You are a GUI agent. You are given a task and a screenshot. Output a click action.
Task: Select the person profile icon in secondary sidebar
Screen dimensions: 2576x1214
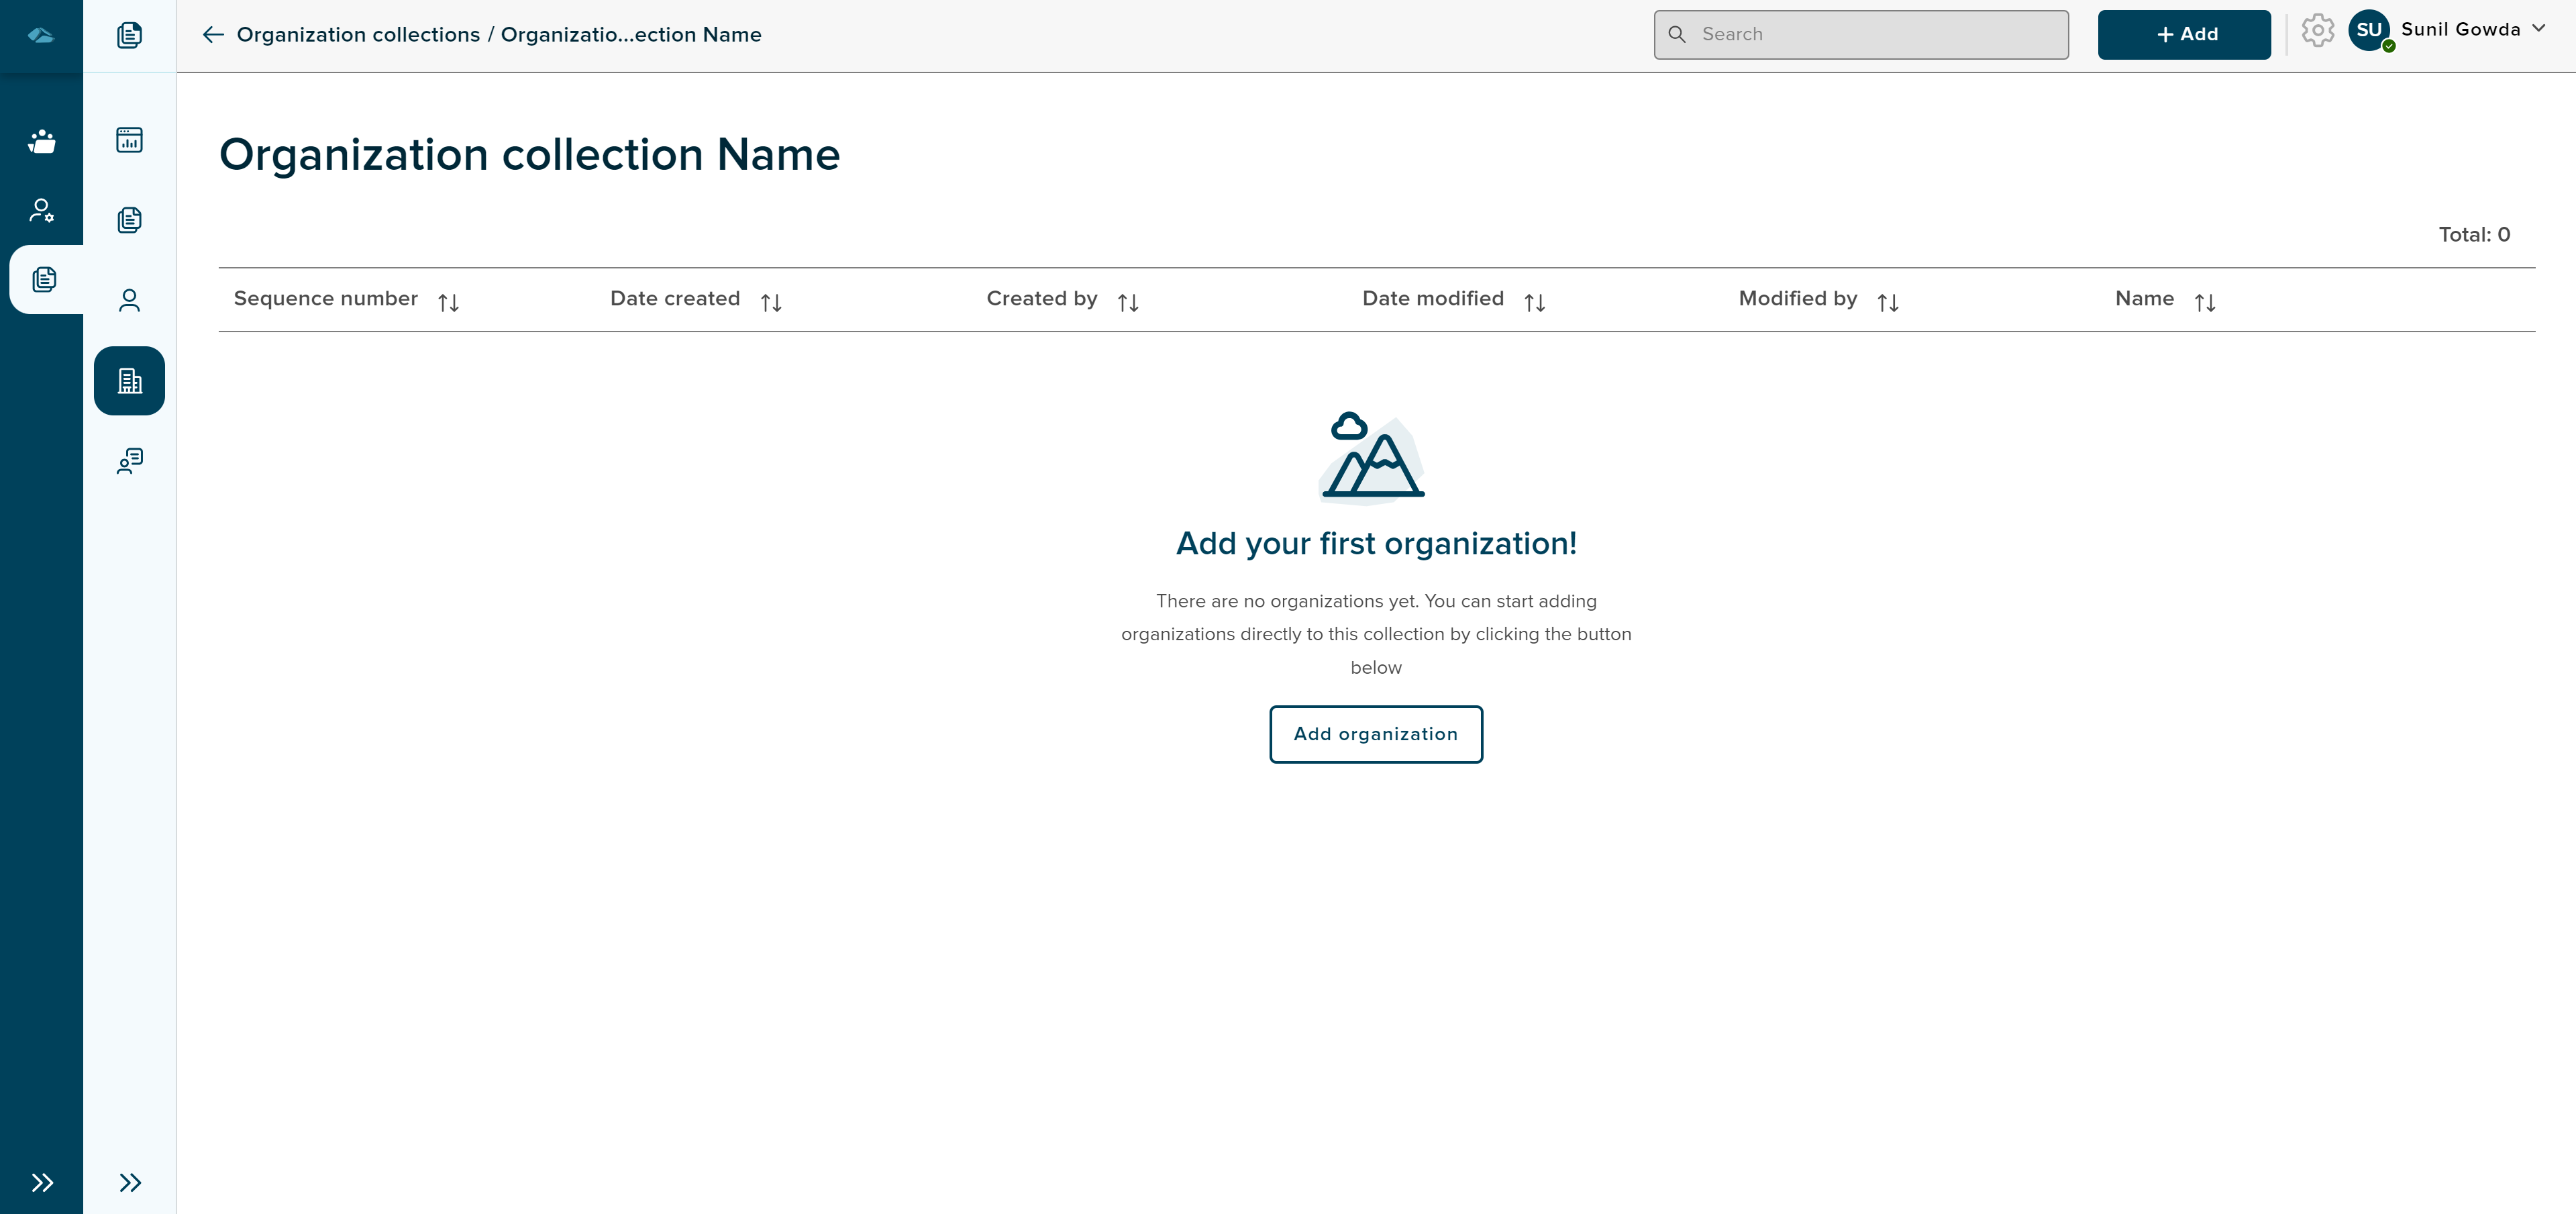point(129,300)
